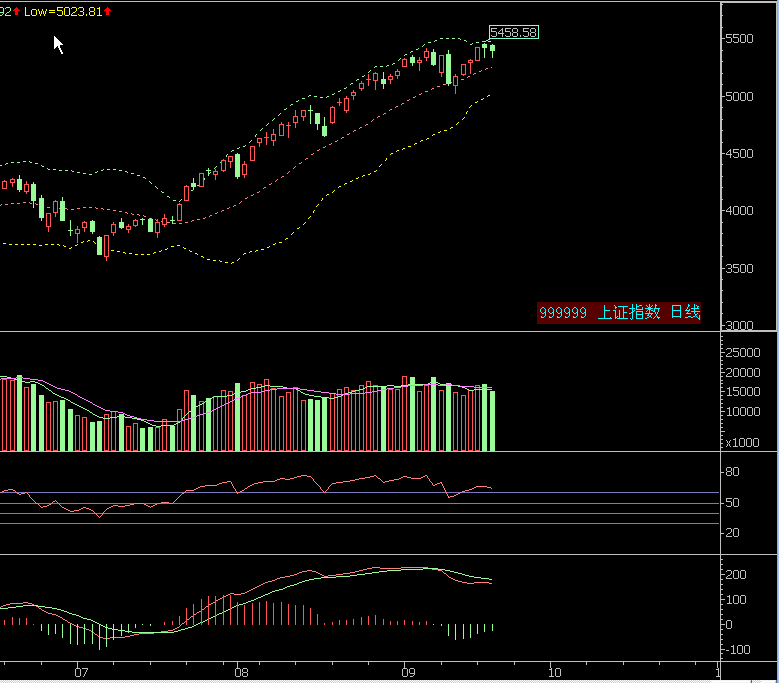The width and height of the screenshot is (779, 683).
Task: Click the 5458.58 high price label
Action: click(514, 32)
